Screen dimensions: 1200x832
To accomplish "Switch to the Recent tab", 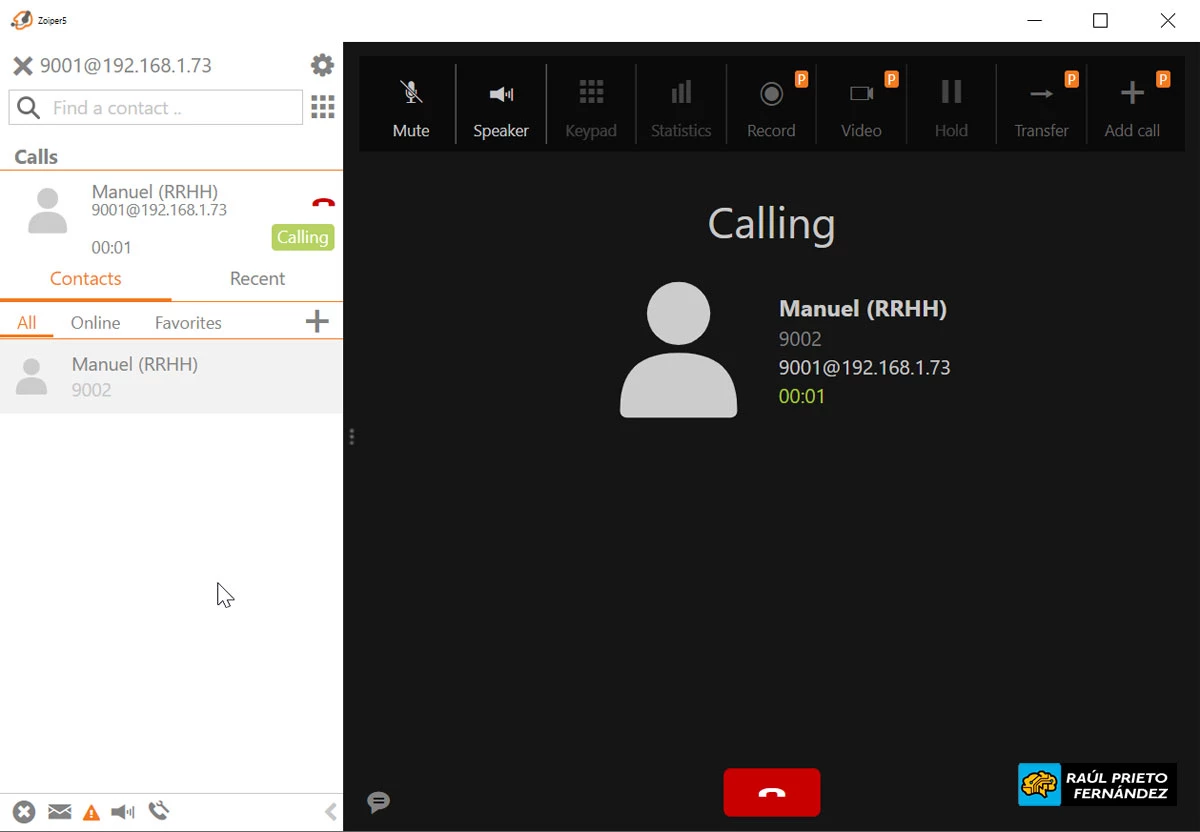I will pyautogui.click(x=257, y=279).
